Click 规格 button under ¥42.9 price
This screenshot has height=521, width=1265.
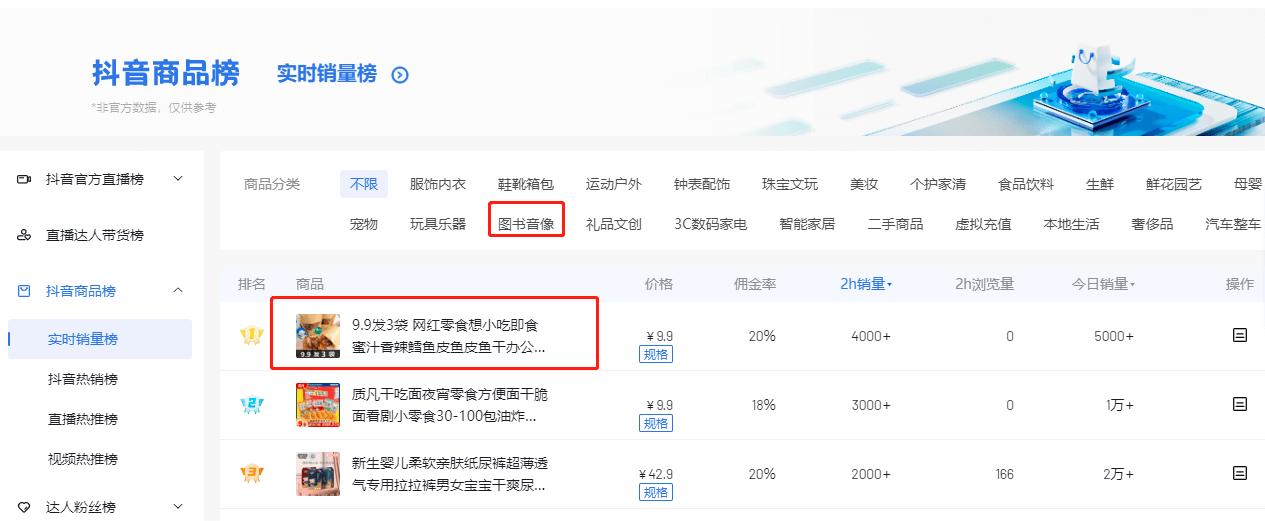tap(656, 492)
